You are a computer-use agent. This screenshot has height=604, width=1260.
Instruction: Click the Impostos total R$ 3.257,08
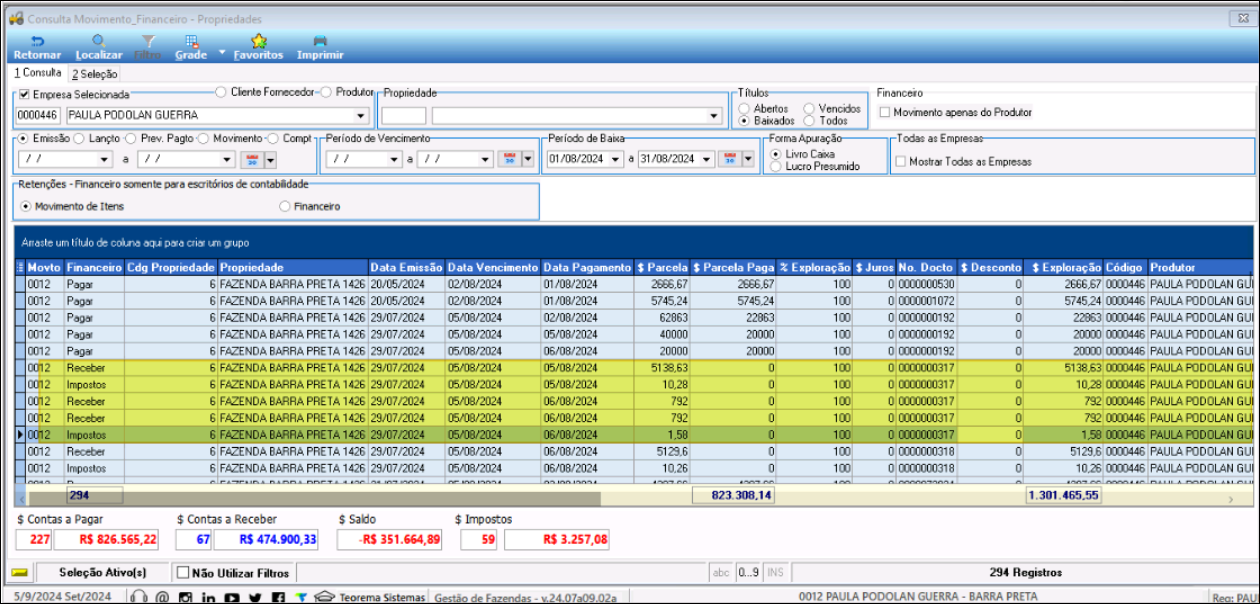(556, 539)
